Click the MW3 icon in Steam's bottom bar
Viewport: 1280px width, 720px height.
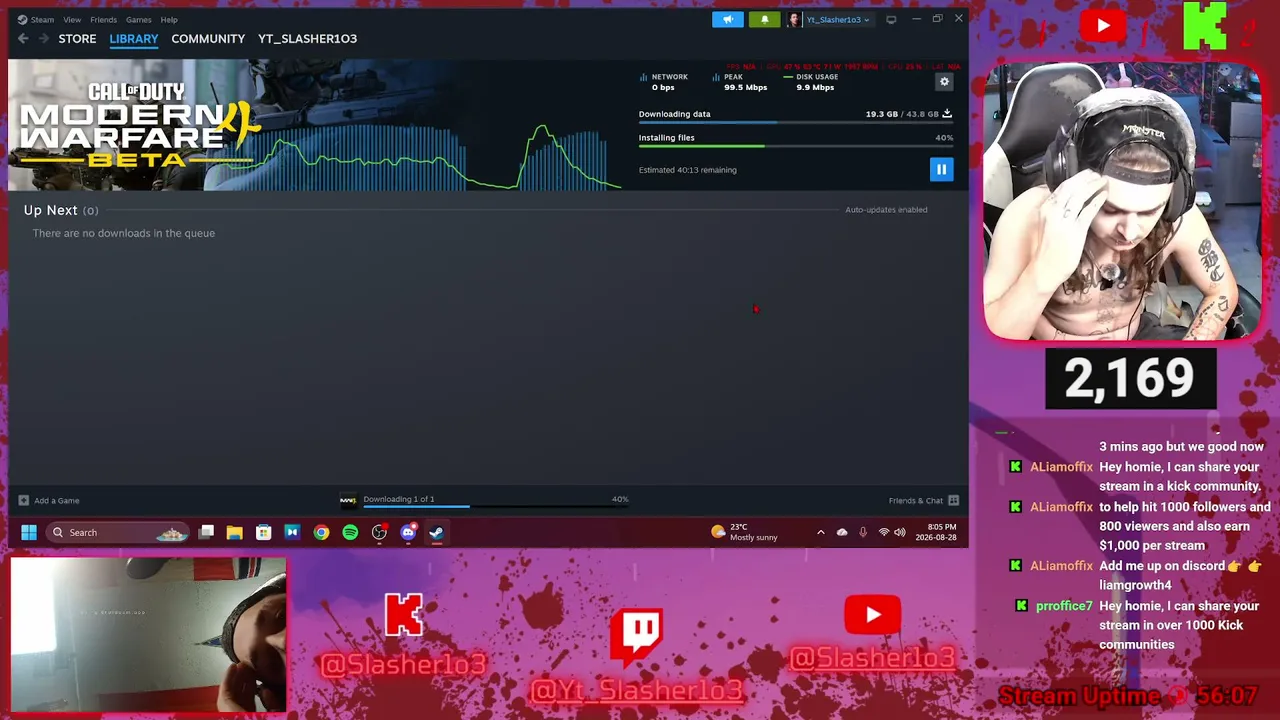[x=348, y=500]
